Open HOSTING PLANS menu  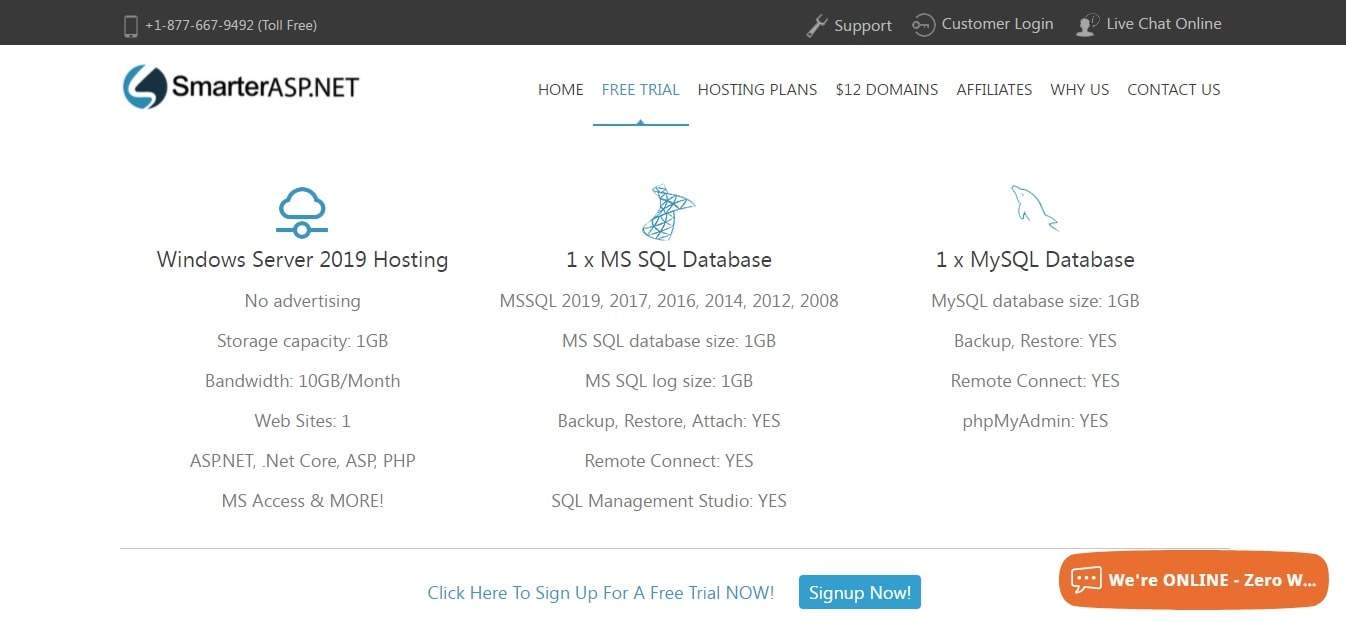[757, 89]
